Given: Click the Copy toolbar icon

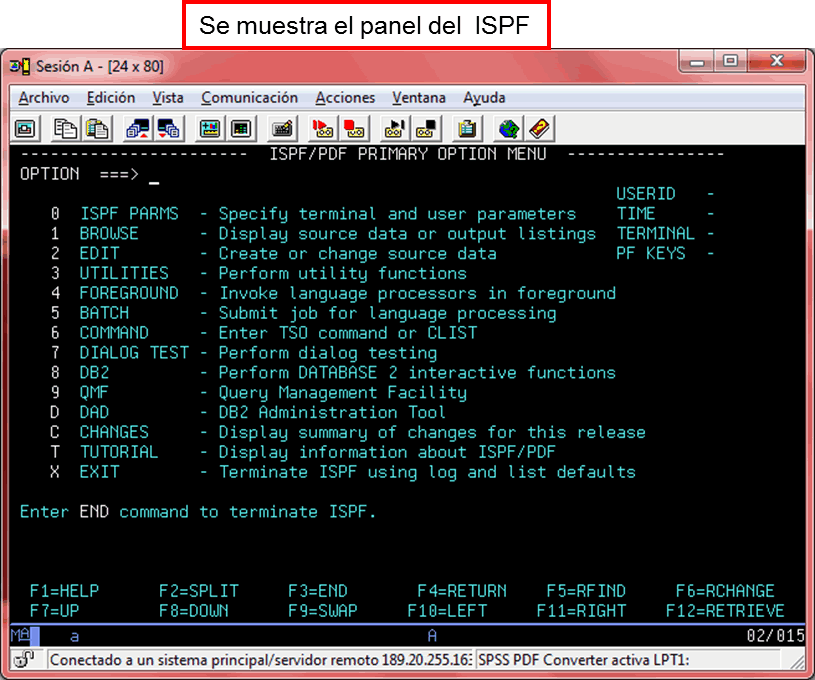Looking at the screenshot, I should (65, 128).
